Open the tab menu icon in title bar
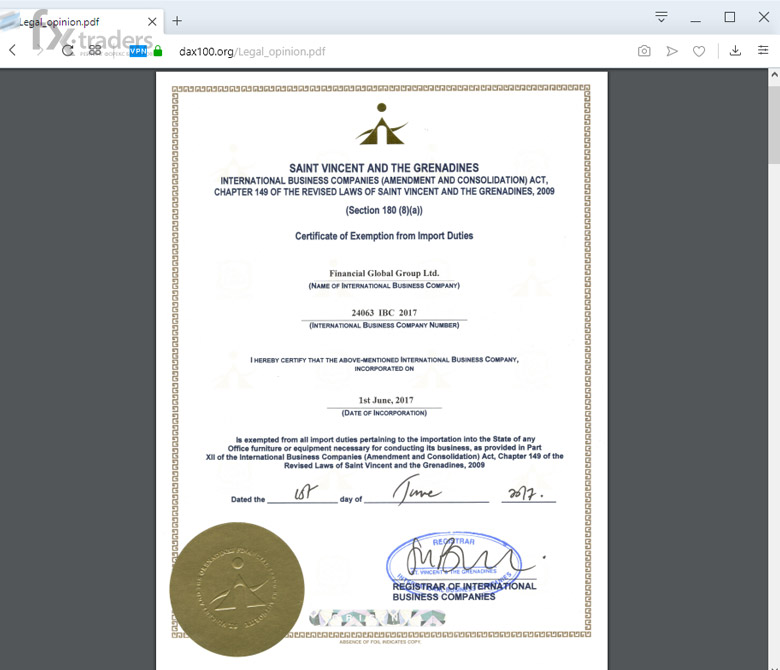Viewport: 780px width, 670px height. tap(661, 17)
